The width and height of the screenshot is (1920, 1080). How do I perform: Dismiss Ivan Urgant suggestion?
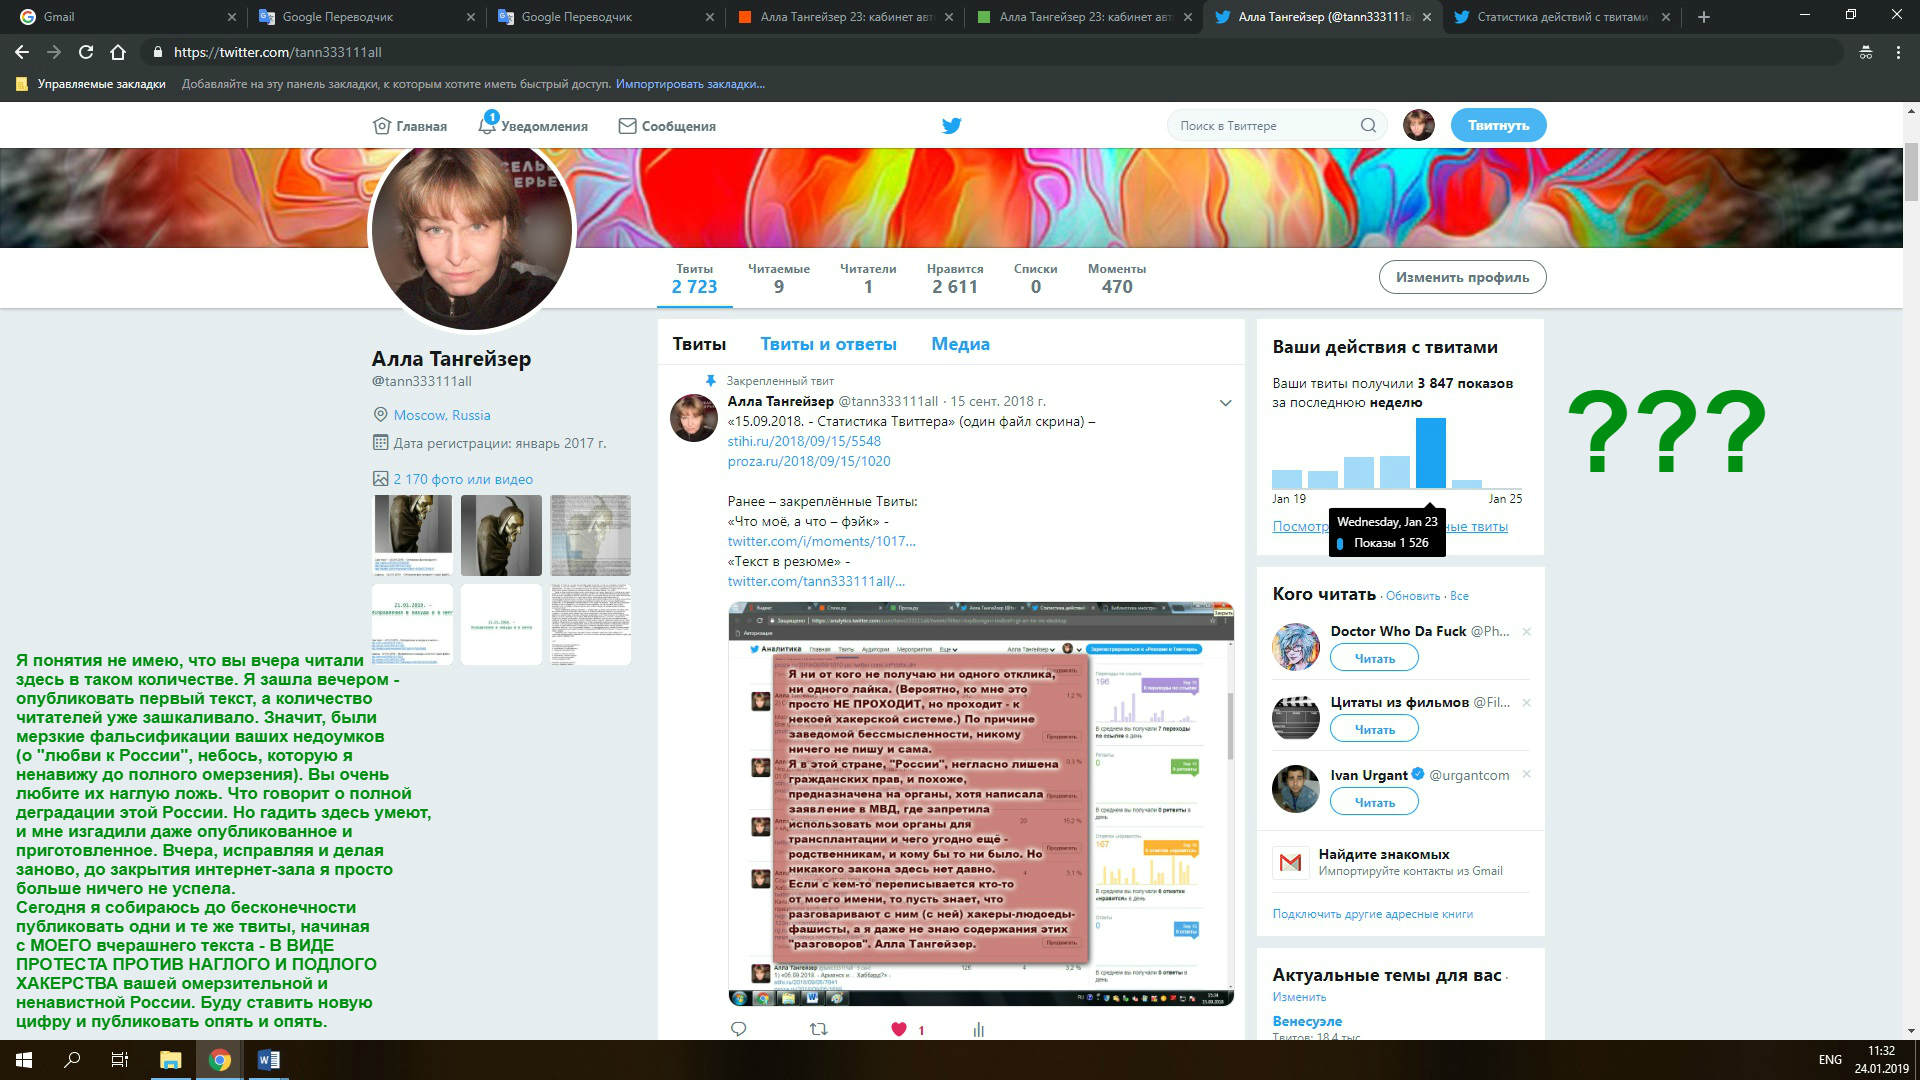[1526, 775]
